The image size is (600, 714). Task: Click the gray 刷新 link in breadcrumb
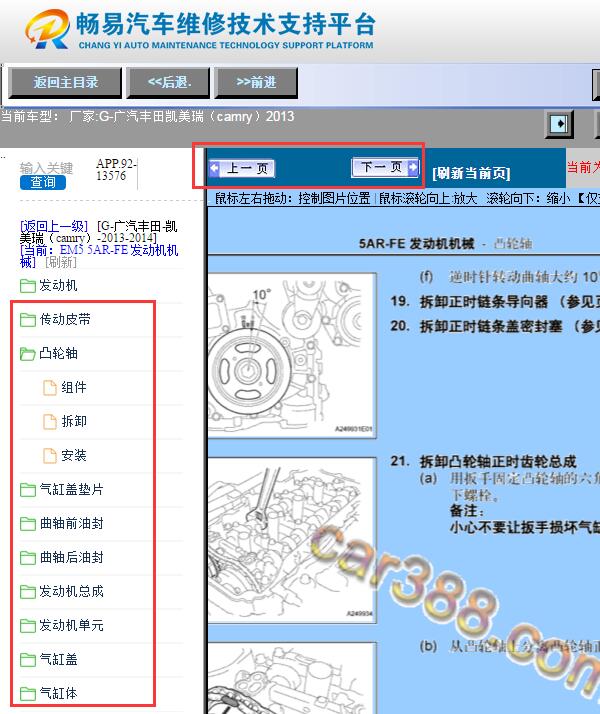tap(61, 262)
